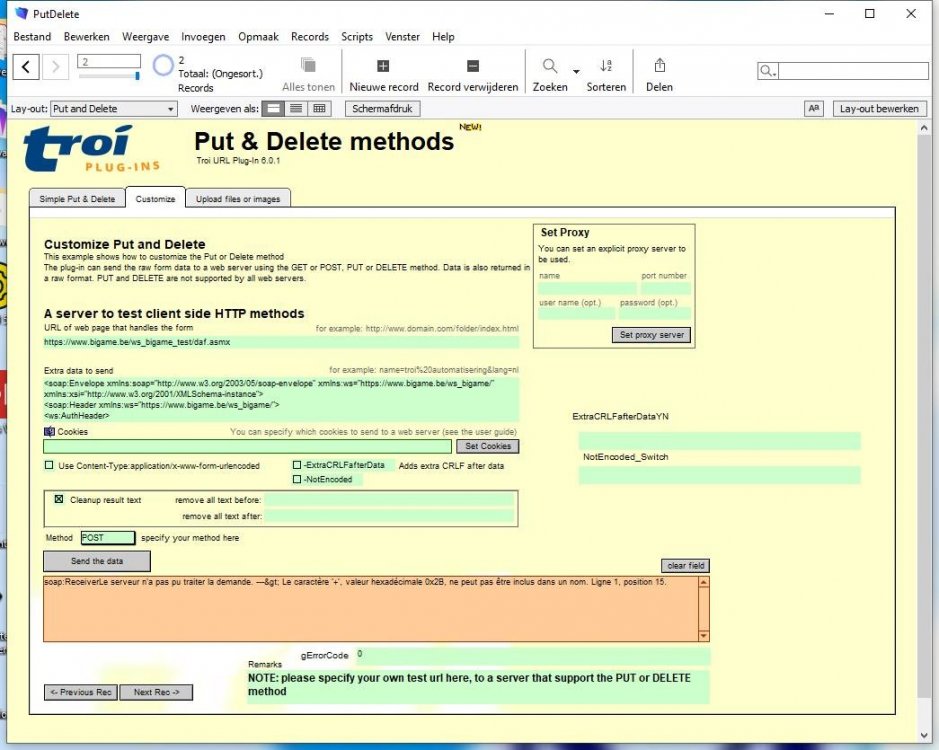Tick the -ExtraCRLFafterData checkbox
The width and height of the screenshot is (939, 750).
tap(296, 465)
